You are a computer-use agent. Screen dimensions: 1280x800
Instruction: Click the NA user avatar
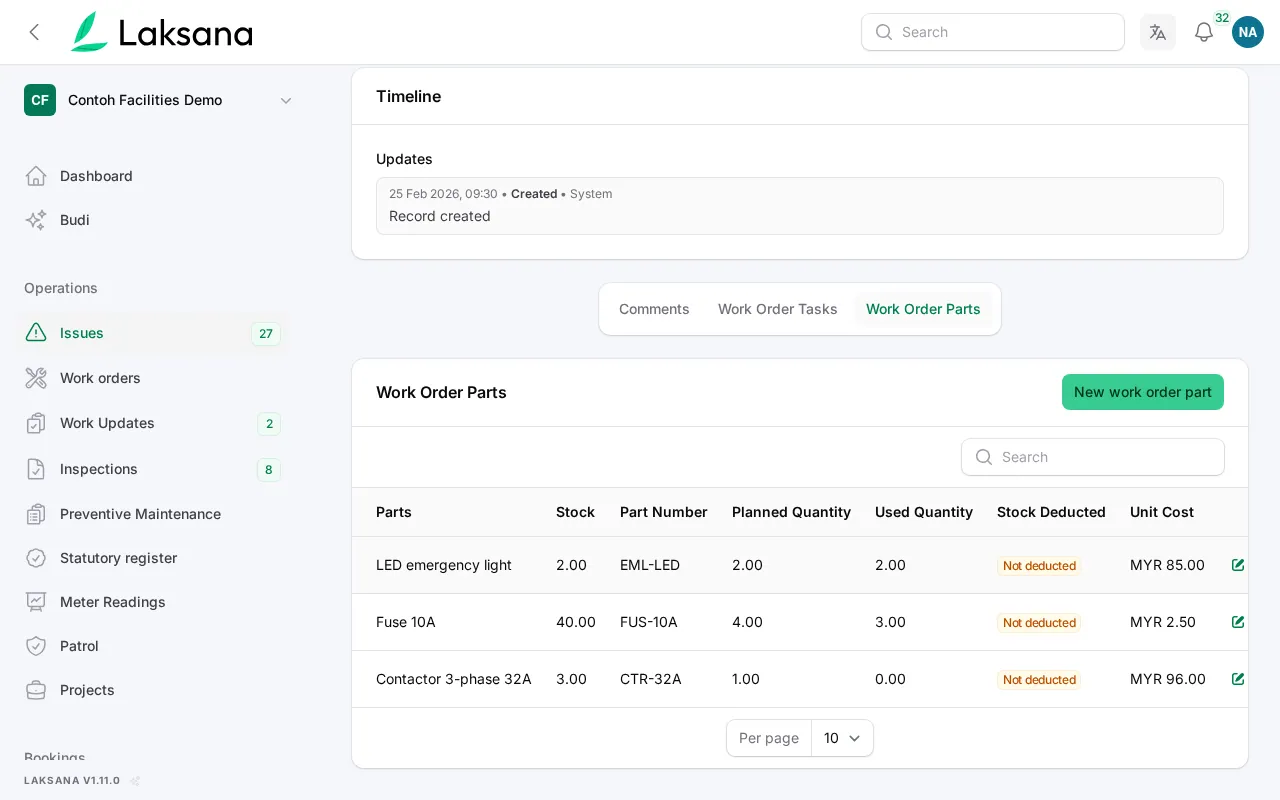click(1248, 32)
